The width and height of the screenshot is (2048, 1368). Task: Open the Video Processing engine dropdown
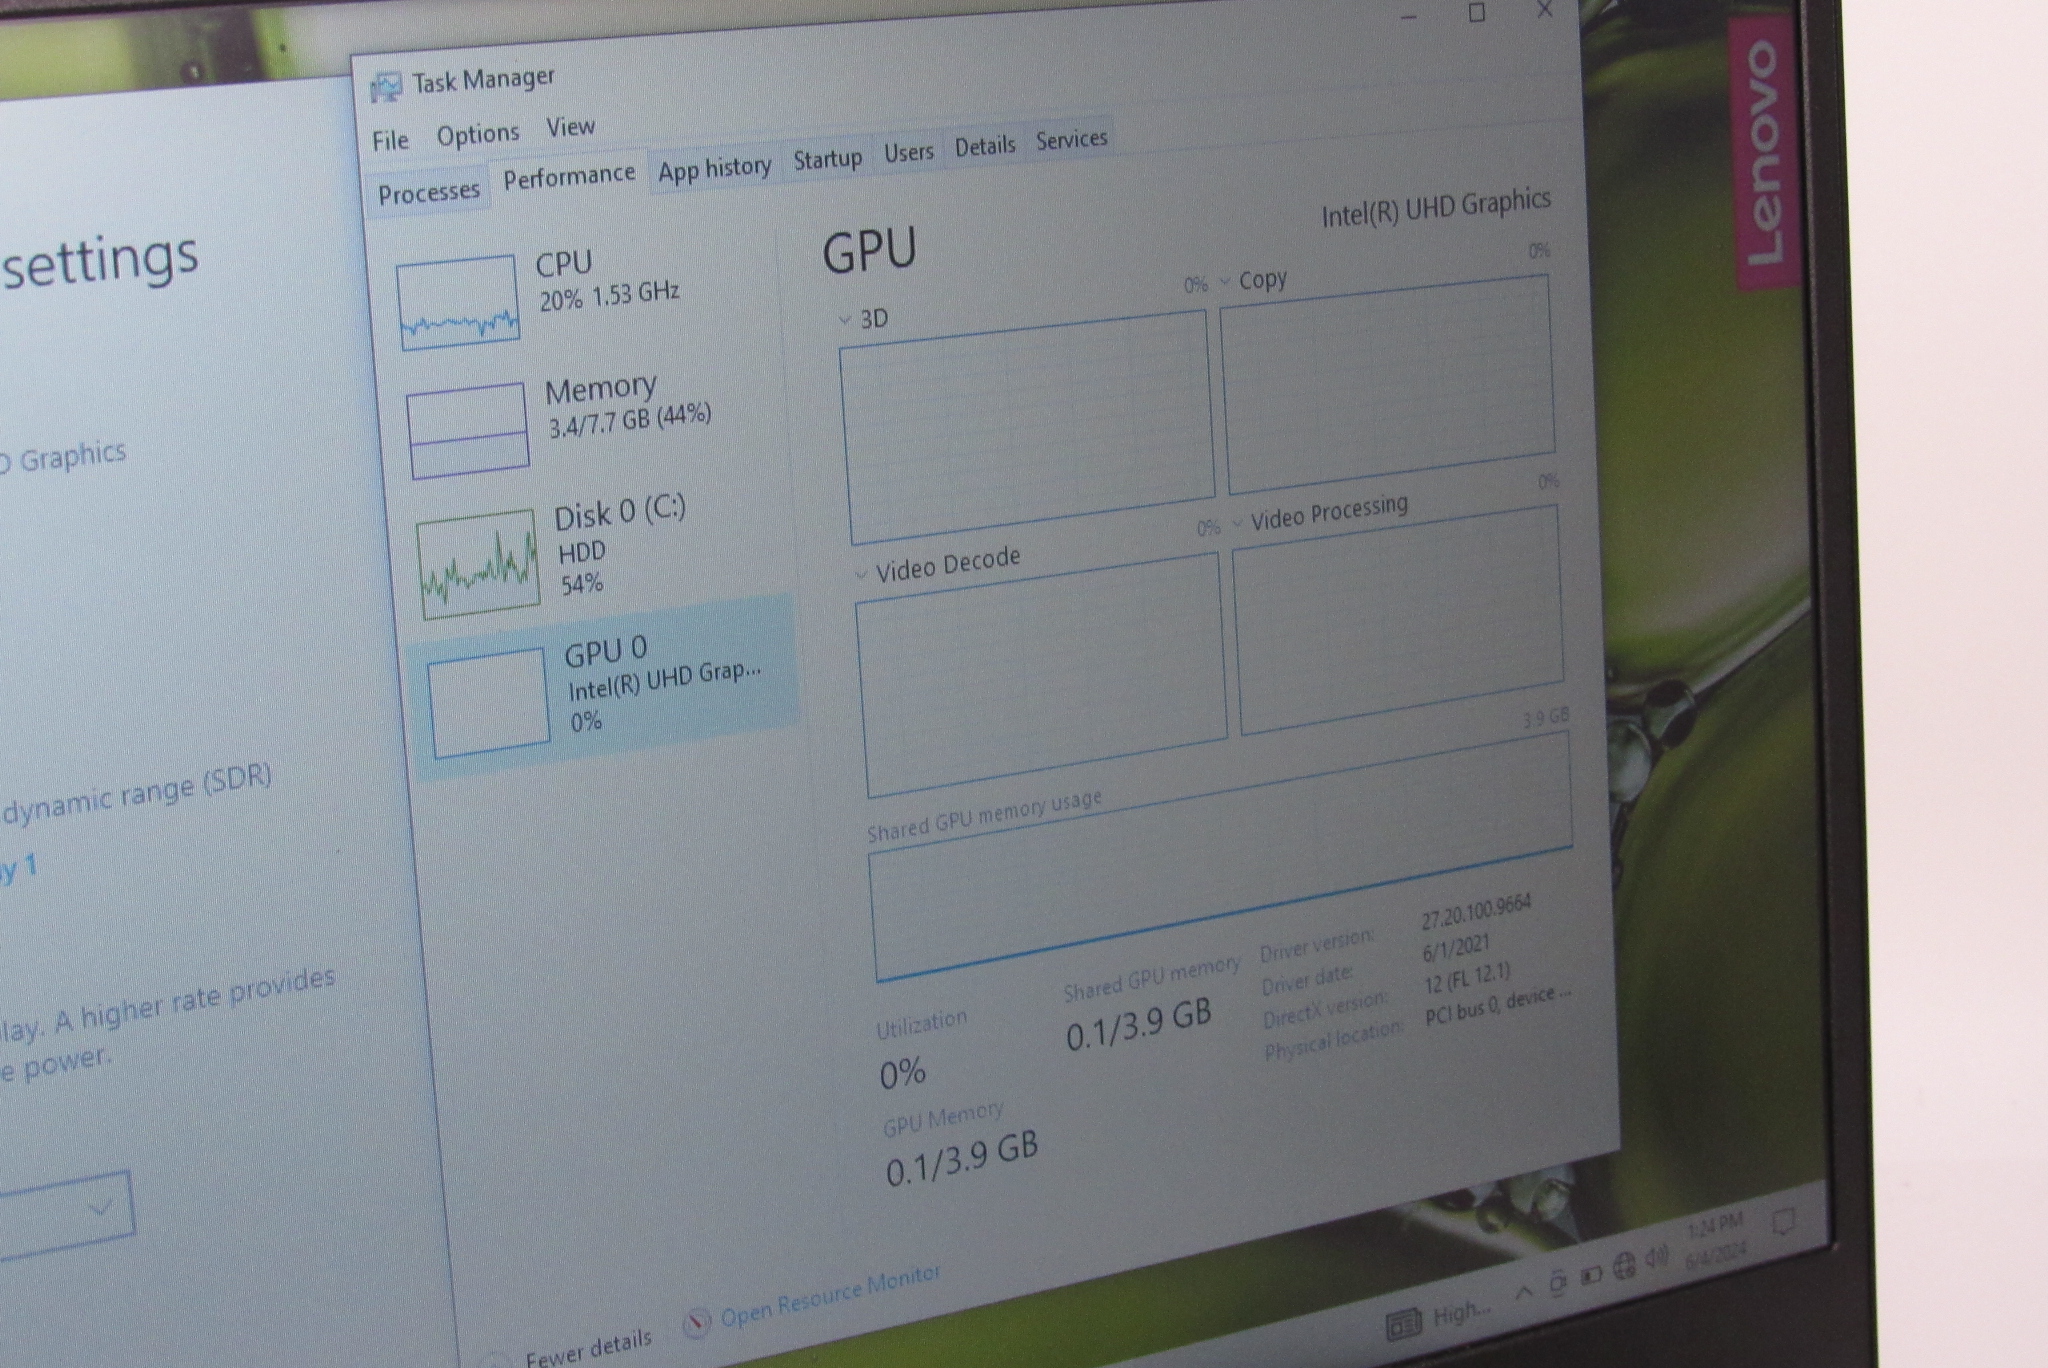1237,522
